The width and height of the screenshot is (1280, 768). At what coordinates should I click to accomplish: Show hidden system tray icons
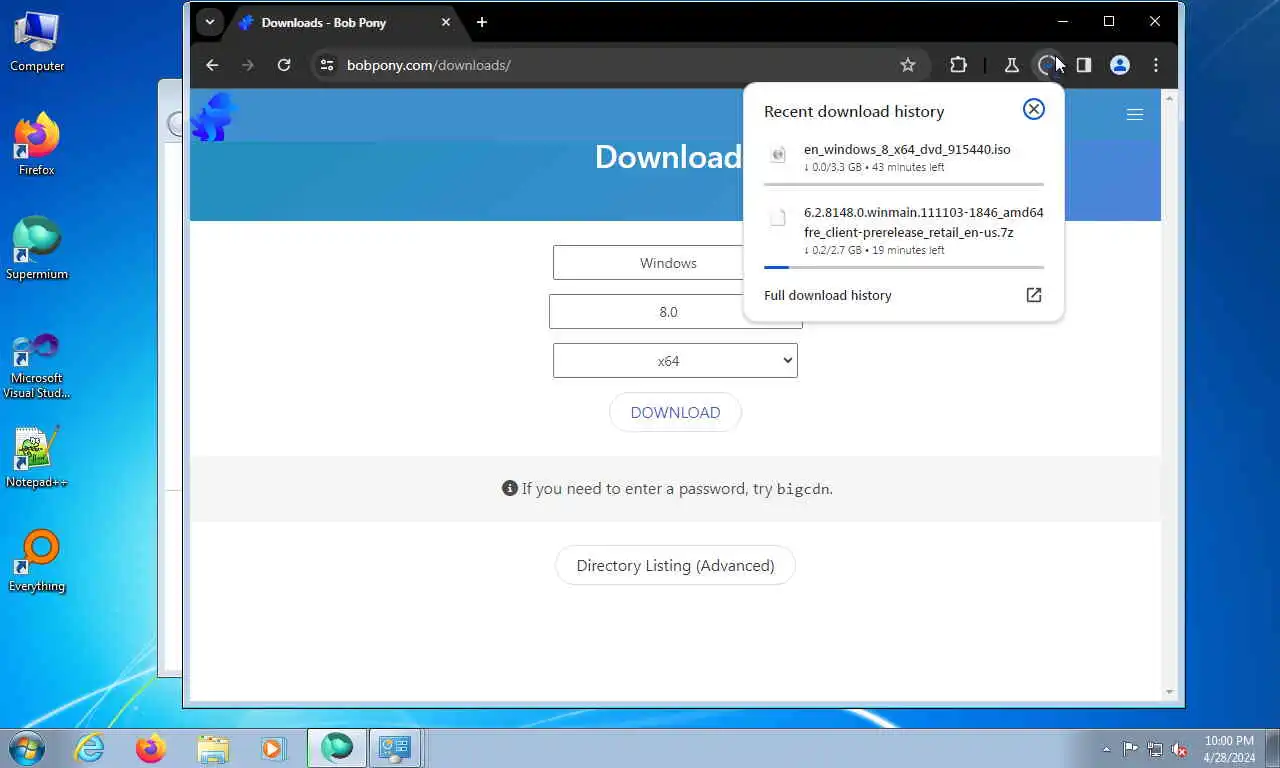1106,749
